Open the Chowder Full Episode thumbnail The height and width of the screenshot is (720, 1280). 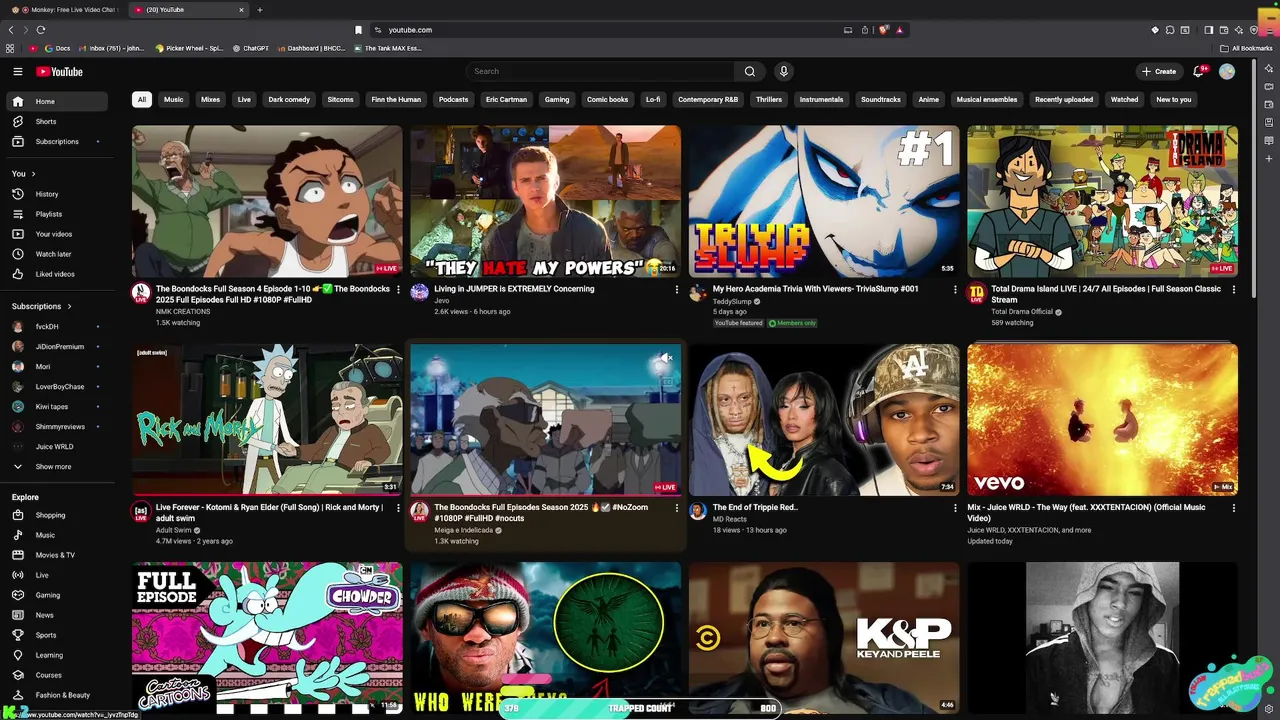tap(267, 637)
